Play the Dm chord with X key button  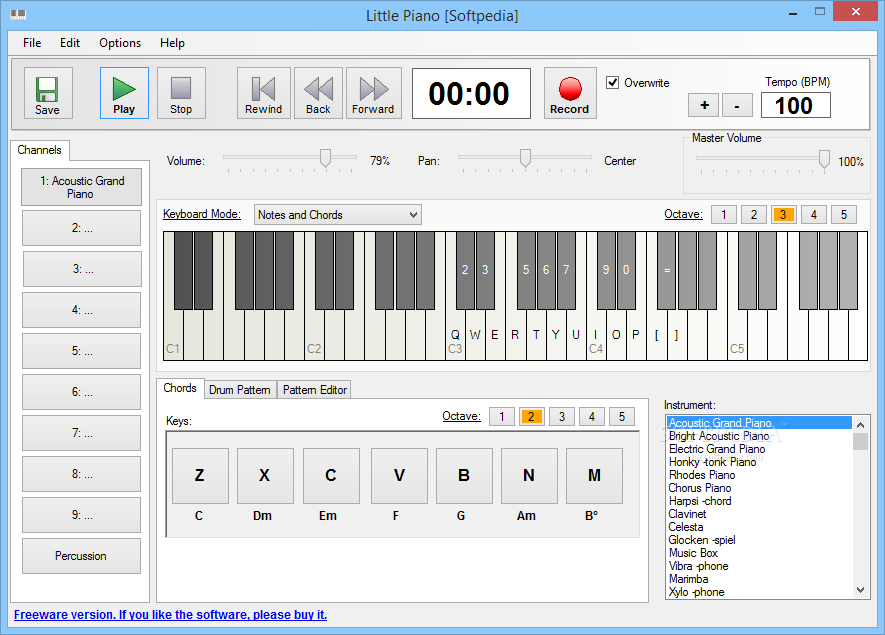[265, 476]
